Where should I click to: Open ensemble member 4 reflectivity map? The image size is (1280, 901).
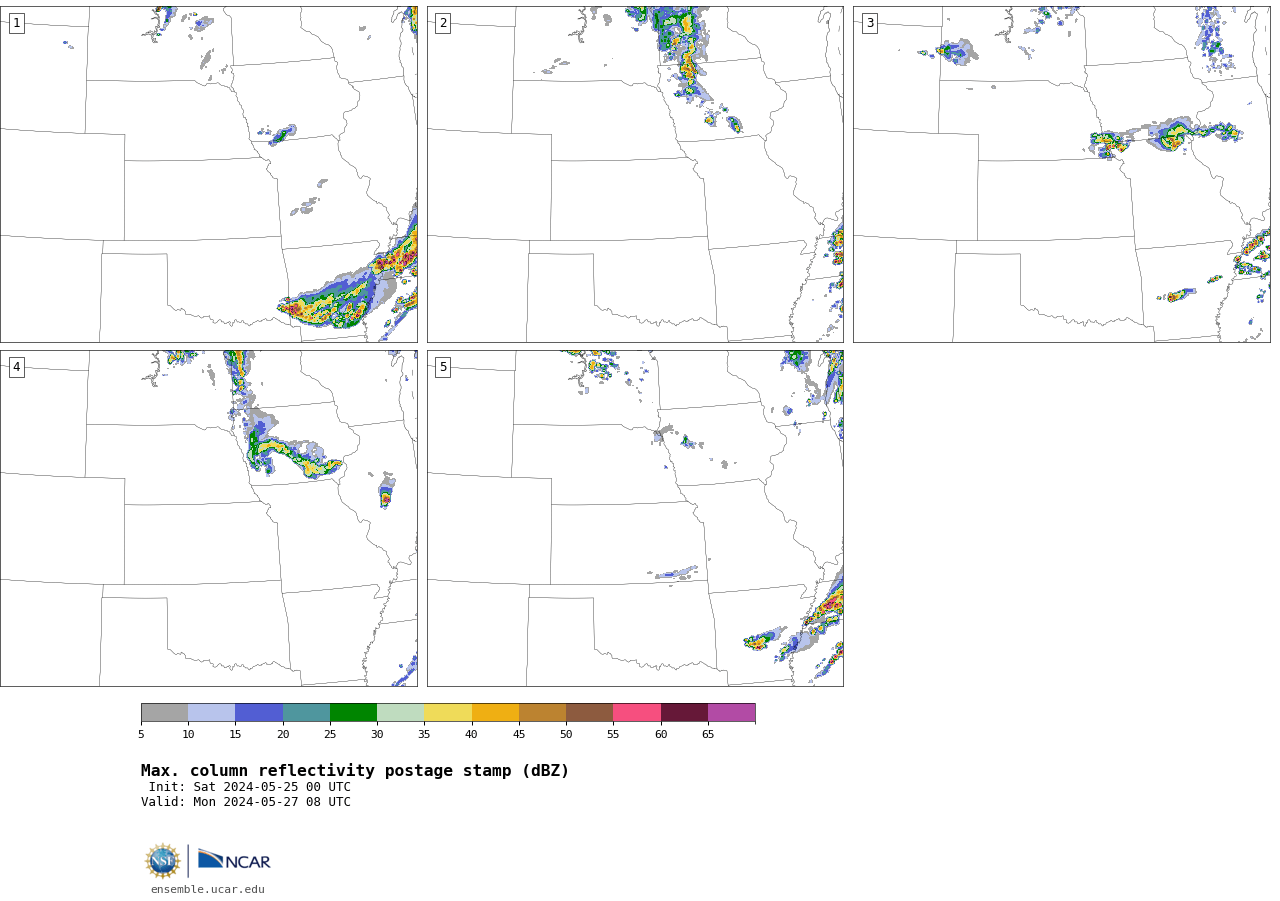(209, 518)
